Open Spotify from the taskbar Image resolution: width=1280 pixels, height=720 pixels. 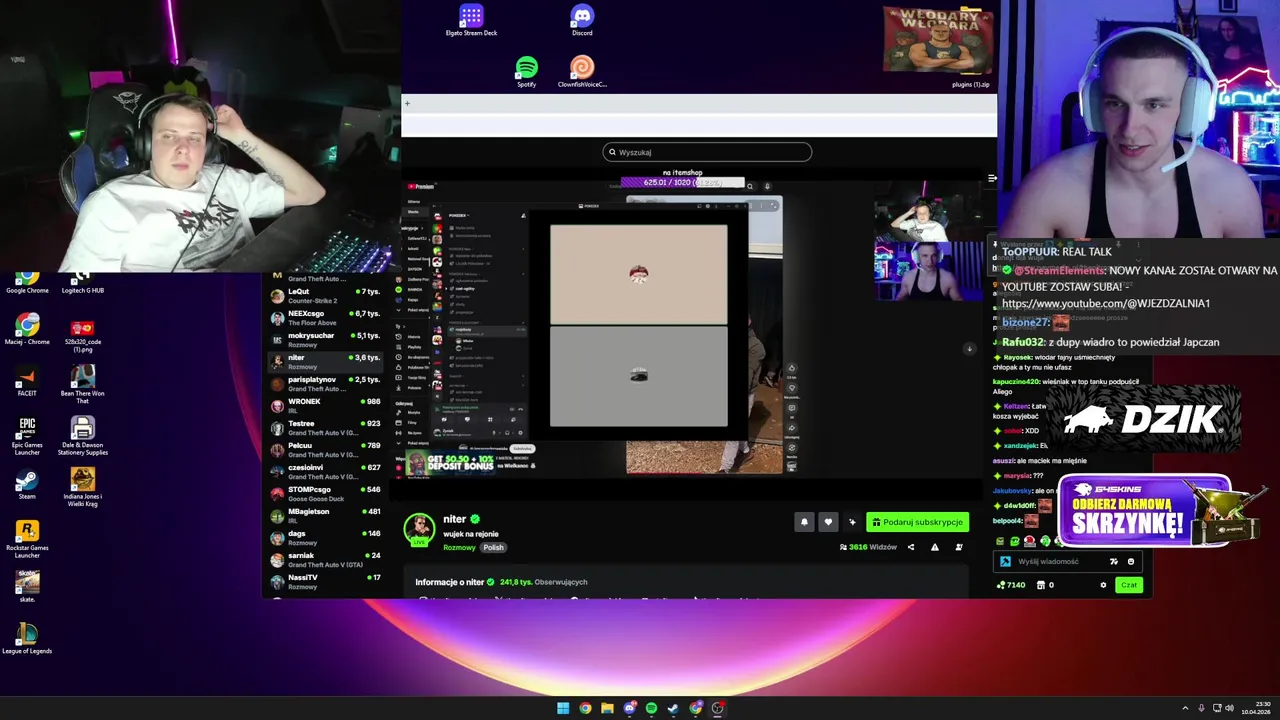click(x=651, y=708)
